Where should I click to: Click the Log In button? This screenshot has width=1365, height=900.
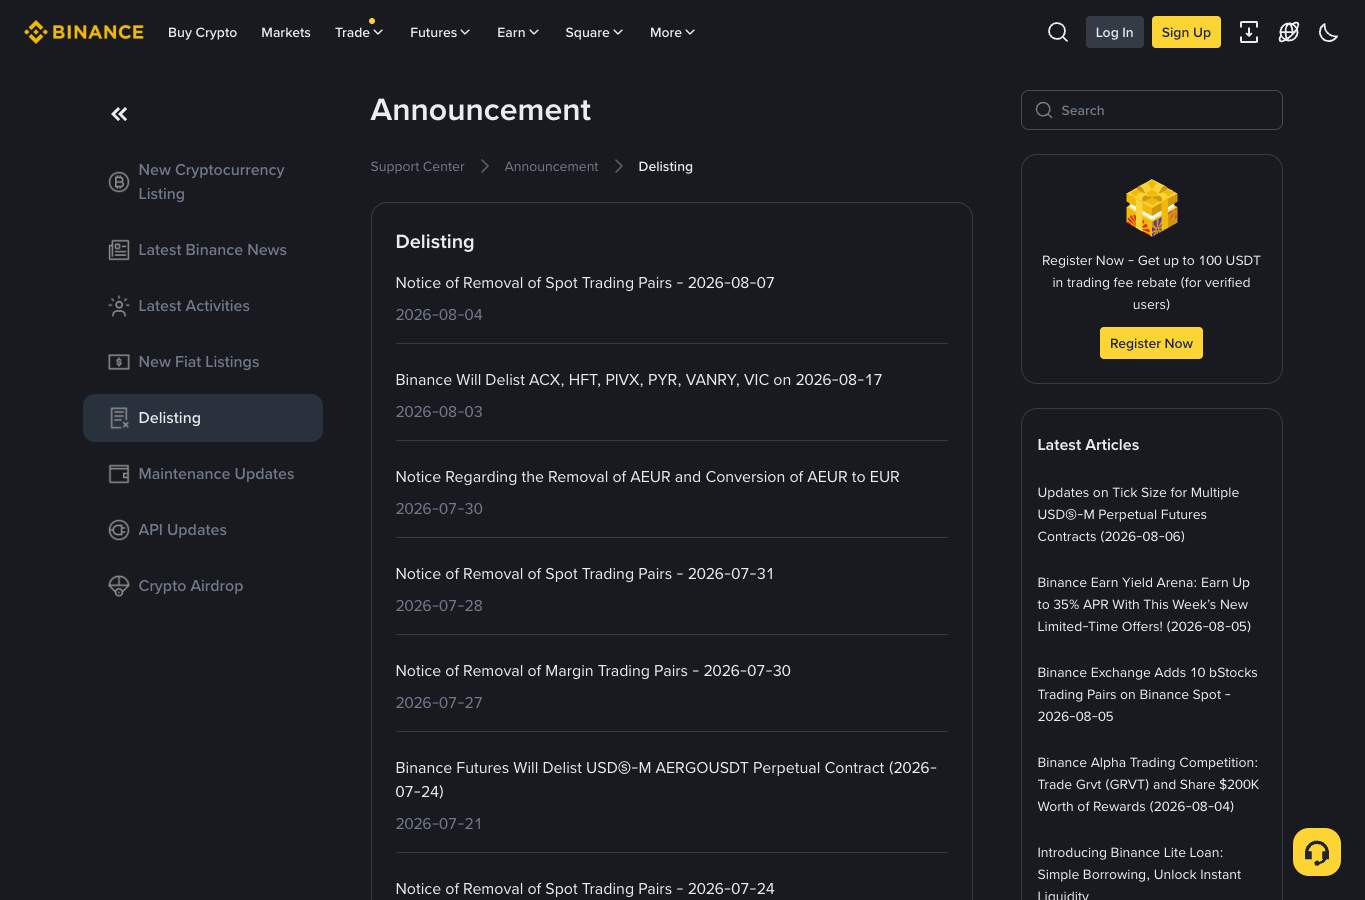(x=1115, y=32)
